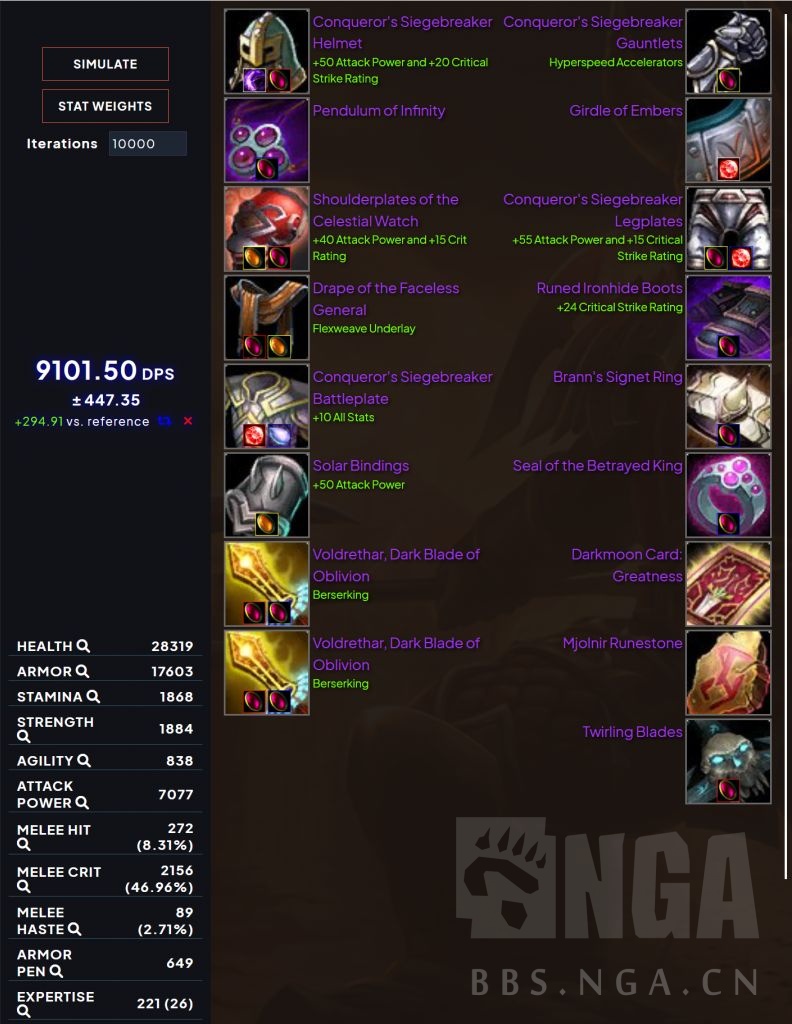The width and height of the screenshot is (792, 1024).
Task: Click the STAT WEIGHTS button
Action: tap(105, 106)
